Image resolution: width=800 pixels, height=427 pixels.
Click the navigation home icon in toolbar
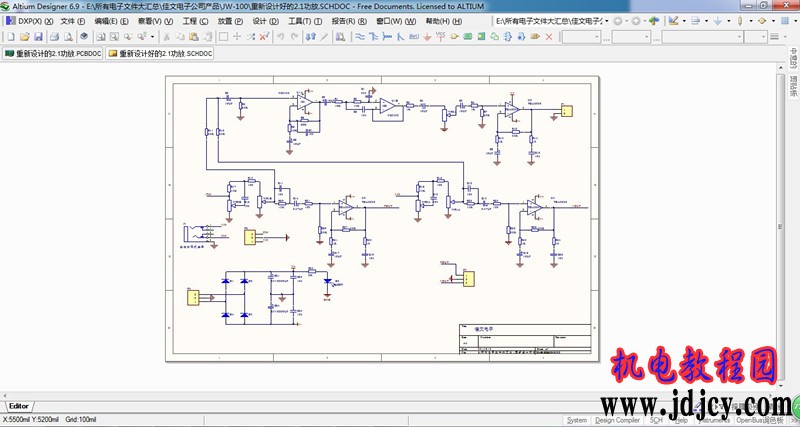click(x=654, y=21)
